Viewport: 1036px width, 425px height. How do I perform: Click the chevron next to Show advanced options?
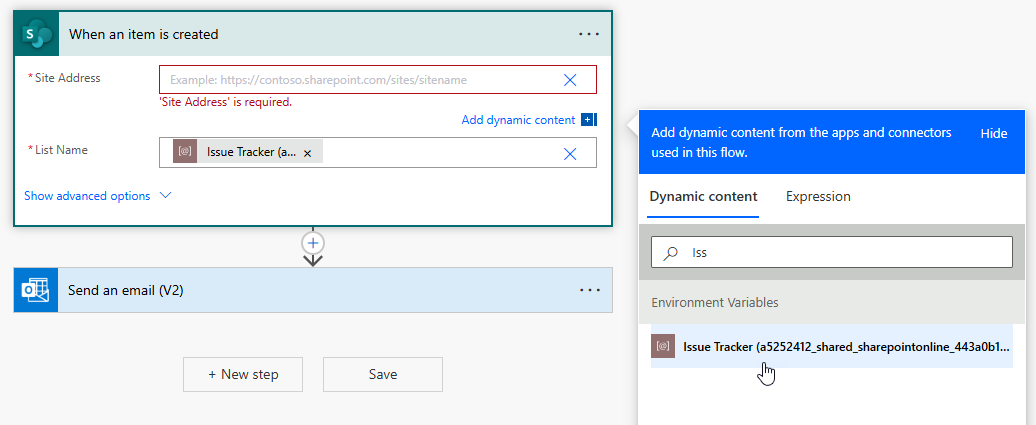coord(165,196)
